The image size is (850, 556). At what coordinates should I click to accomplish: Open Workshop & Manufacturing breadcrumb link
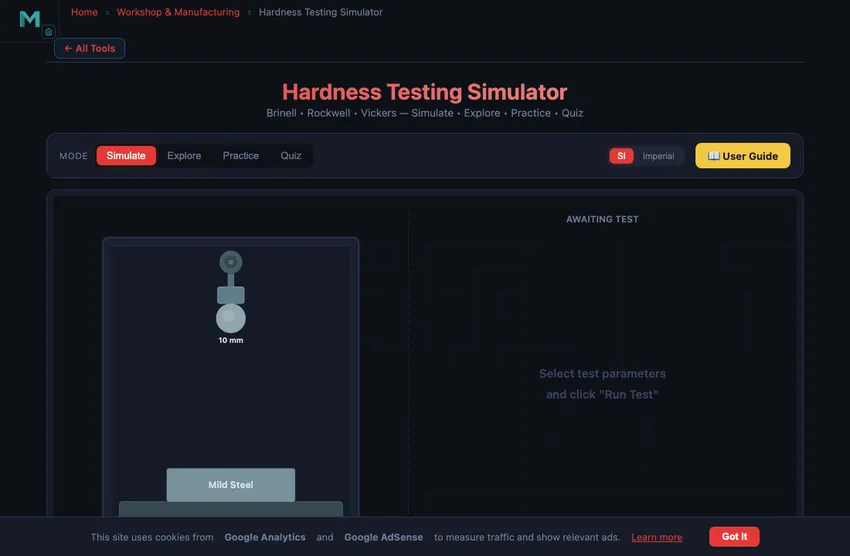178,12
